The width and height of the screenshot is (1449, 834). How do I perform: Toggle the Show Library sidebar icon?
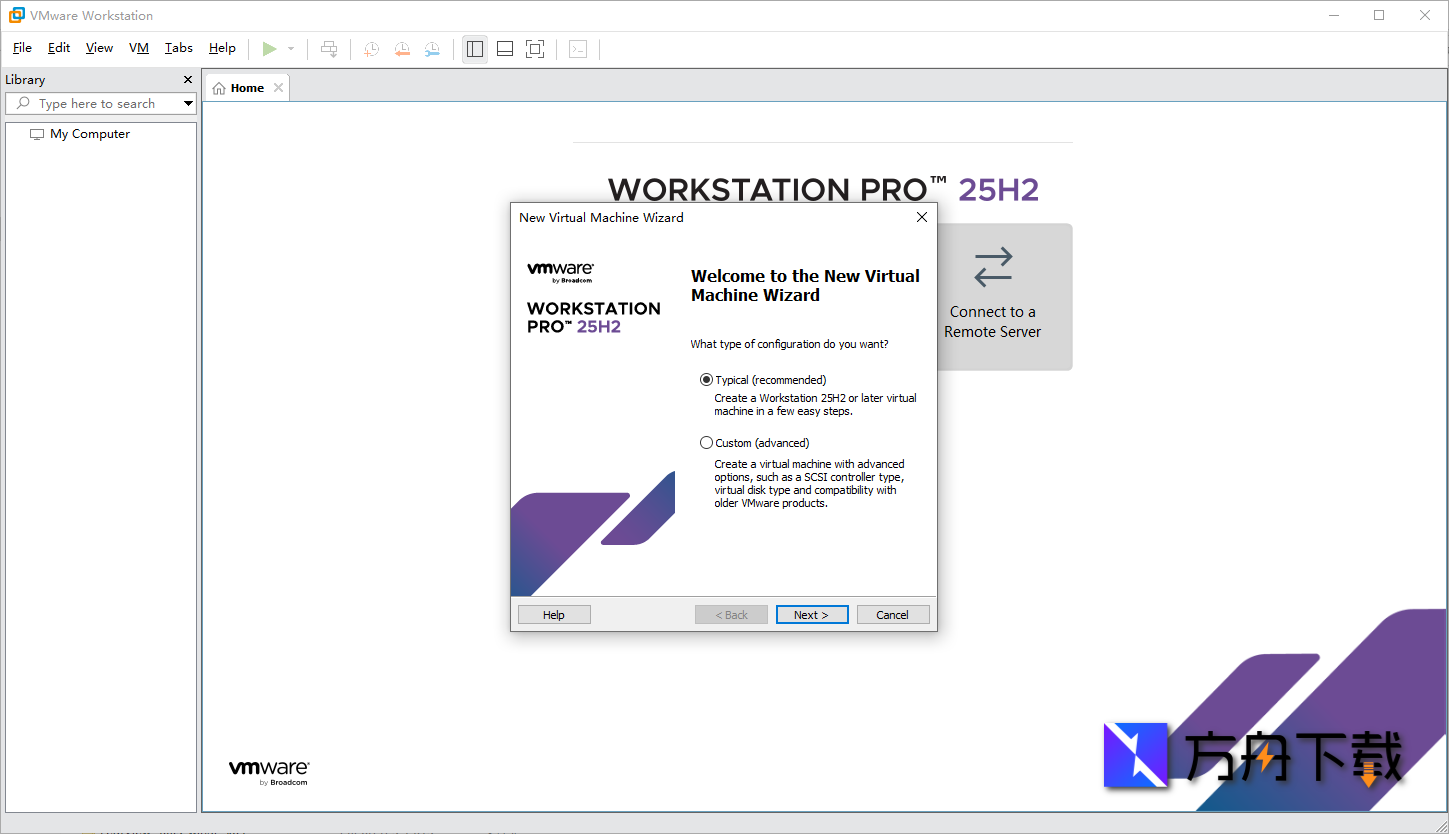coord(474,48)
